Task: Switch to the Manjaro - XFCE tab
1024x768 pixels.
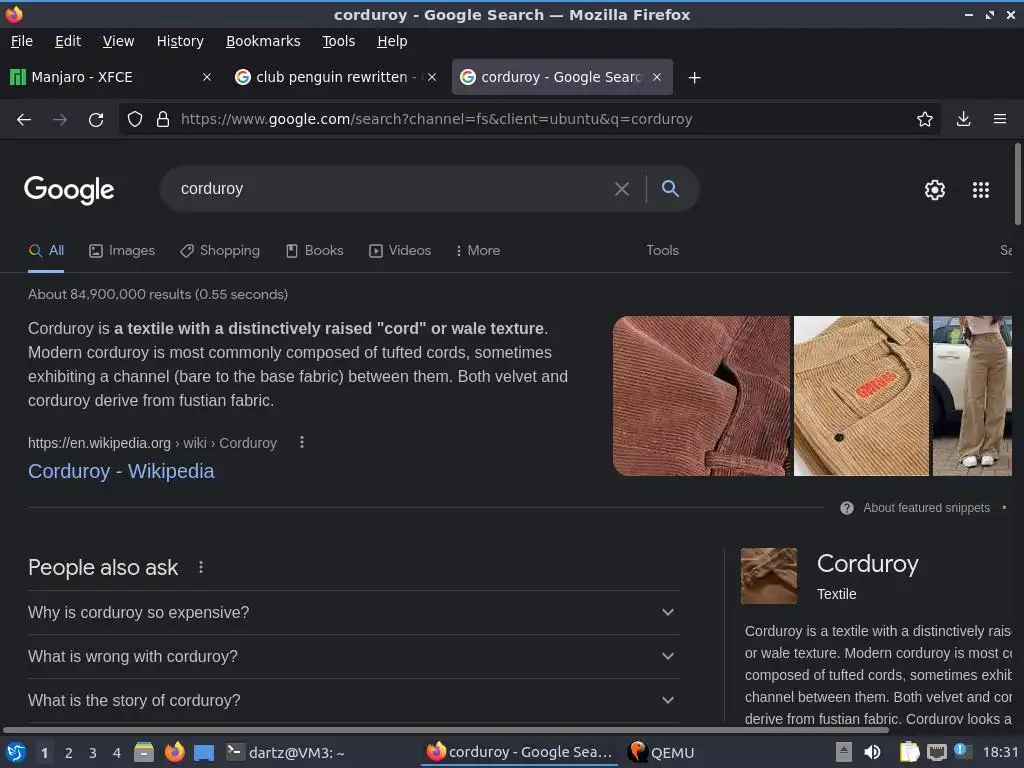Action: tap(104, 77)
